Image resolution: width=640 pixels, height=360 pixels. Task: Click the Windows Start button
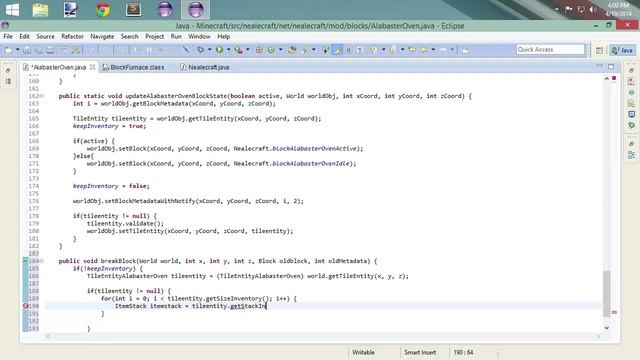pyautogui.click(x=12, y=10)
